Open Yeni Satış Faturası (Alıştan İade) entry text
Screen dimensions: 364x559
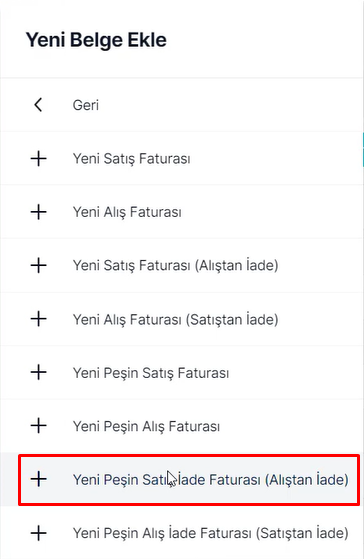[x=175, y=266]
